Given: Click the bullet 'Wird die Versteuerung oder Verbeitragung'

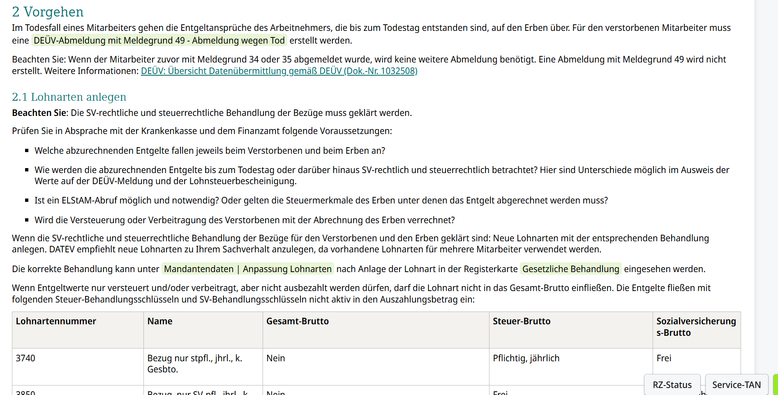Looking at the screenshot, I should pyautogui.click(x=244, y=220).
